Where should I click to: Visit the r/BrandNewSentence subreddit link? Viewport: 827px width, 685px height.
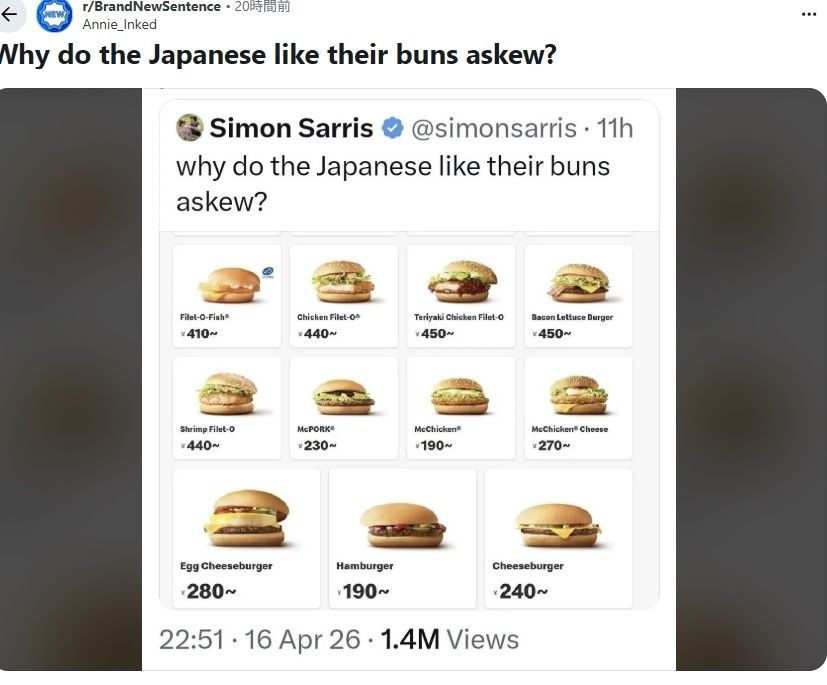(x=151, y=7)
